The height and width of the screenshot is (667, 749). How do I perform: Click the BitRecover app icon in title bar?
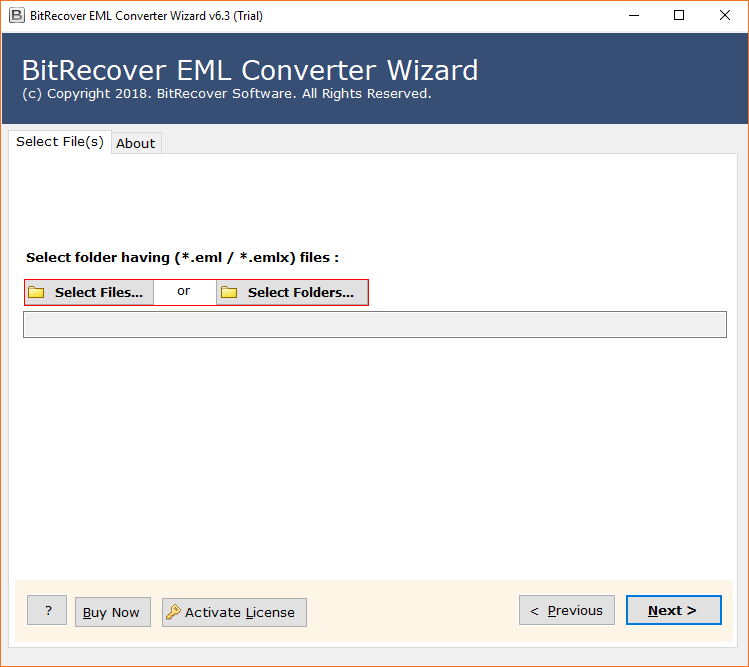click(x=17, y=16)
